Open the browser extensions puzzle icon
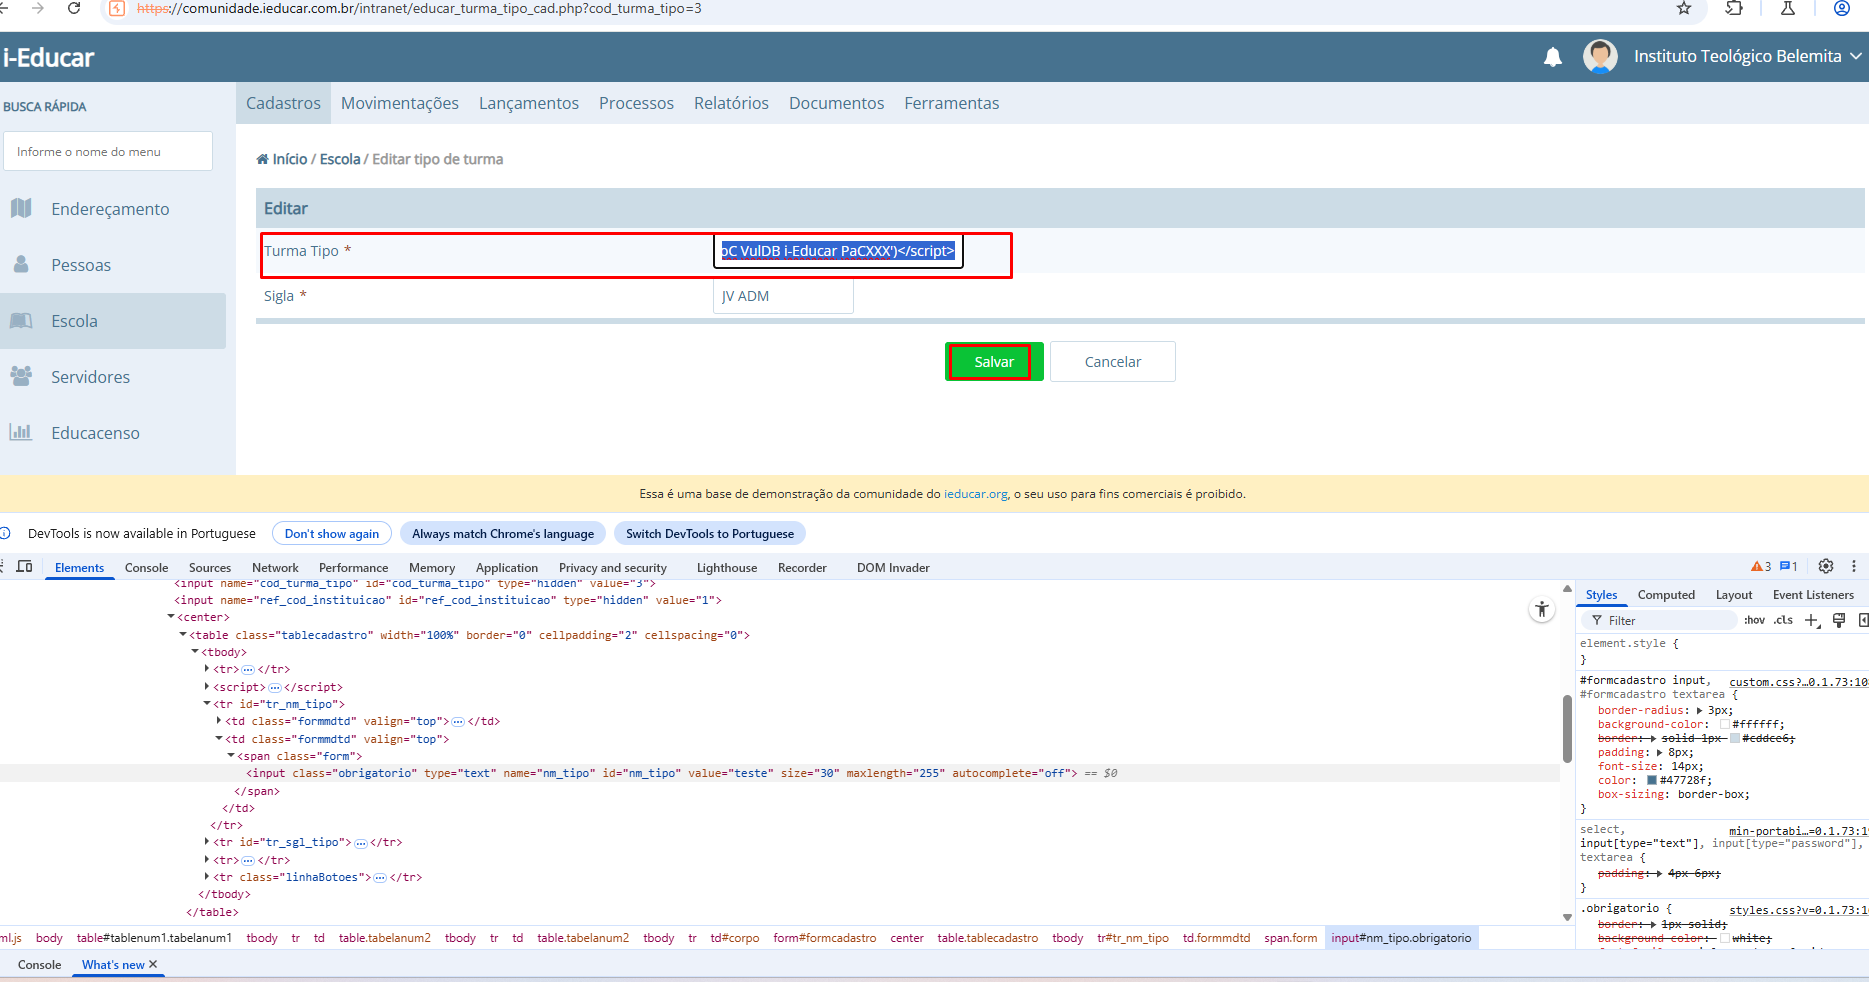The height and width of the screenshot is (982, 1869). 1734,8
